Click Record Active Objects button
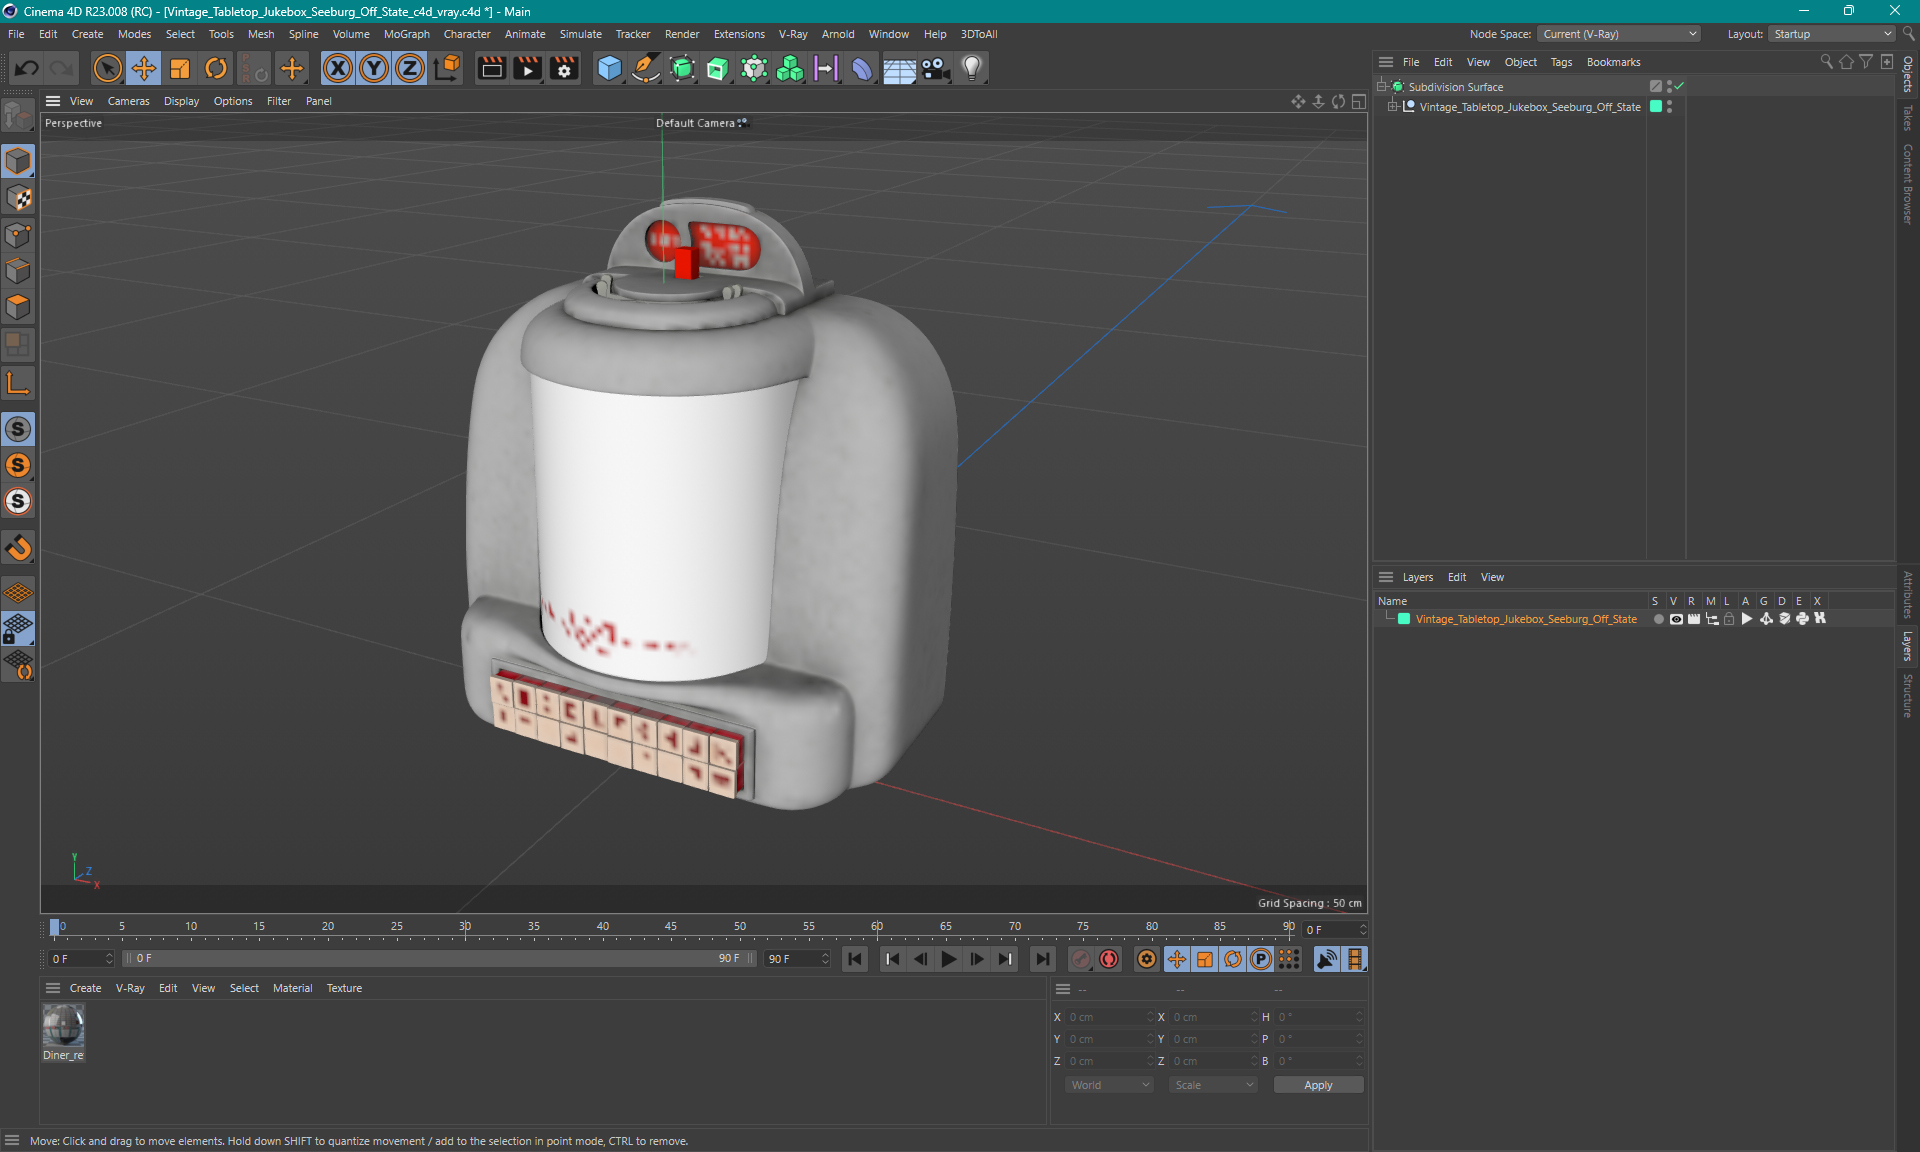This screenshot has width=1920, height=1152. coord(1080,959)
